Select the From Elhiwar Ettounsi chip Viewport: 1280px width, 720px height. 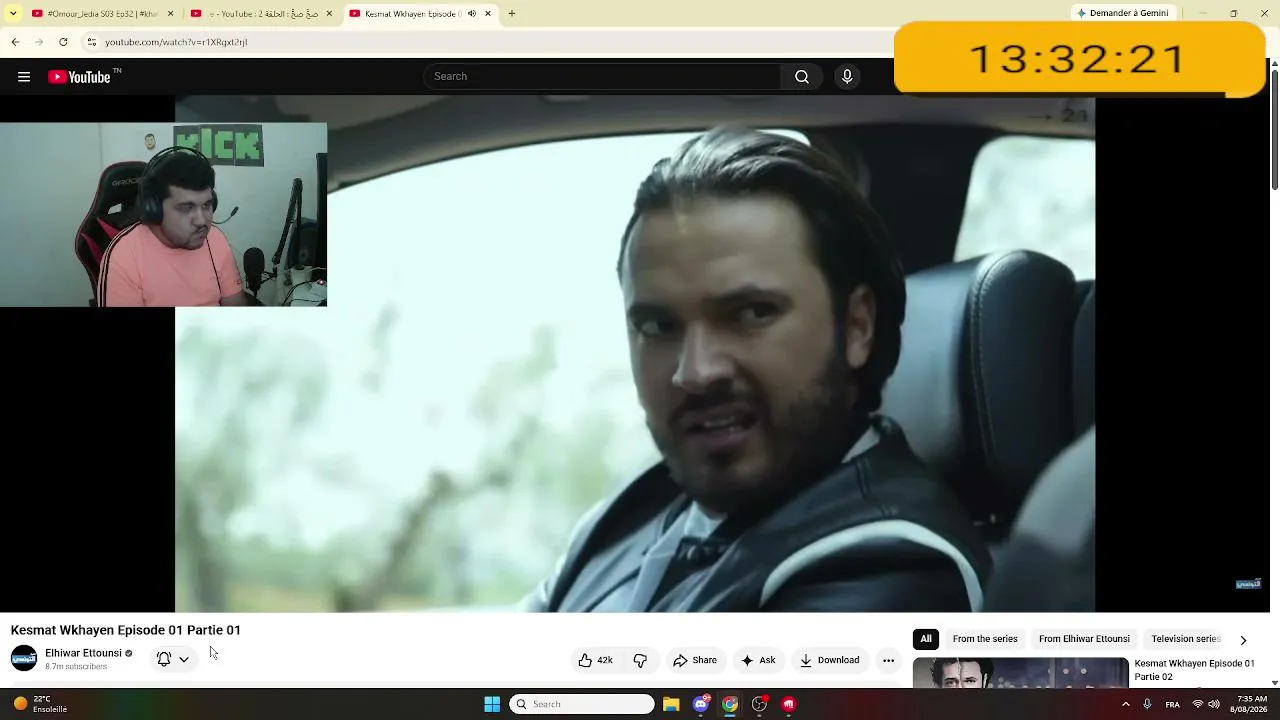pyautogui.click(x=1084, y=639)
